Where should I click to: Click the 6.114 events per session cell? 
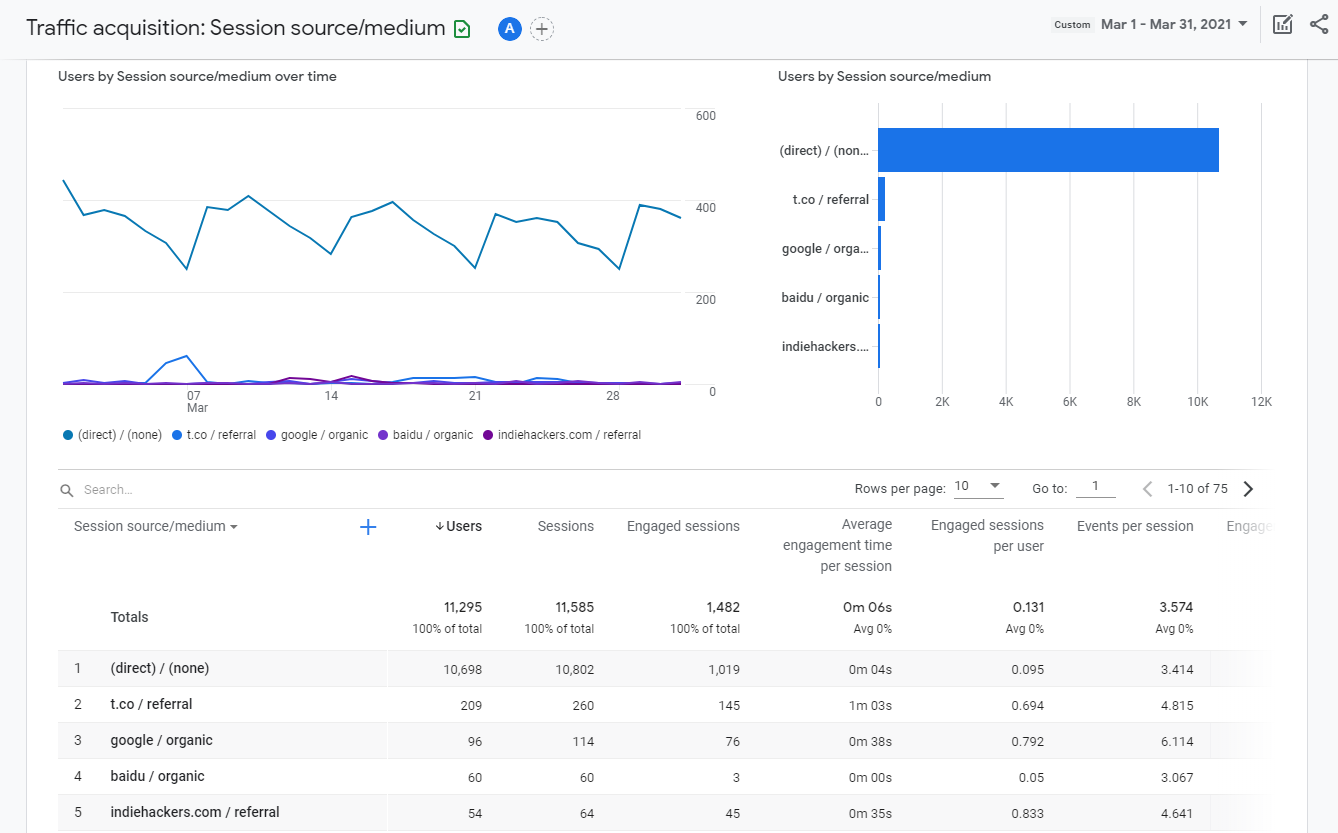click(x=1177, y=741)
